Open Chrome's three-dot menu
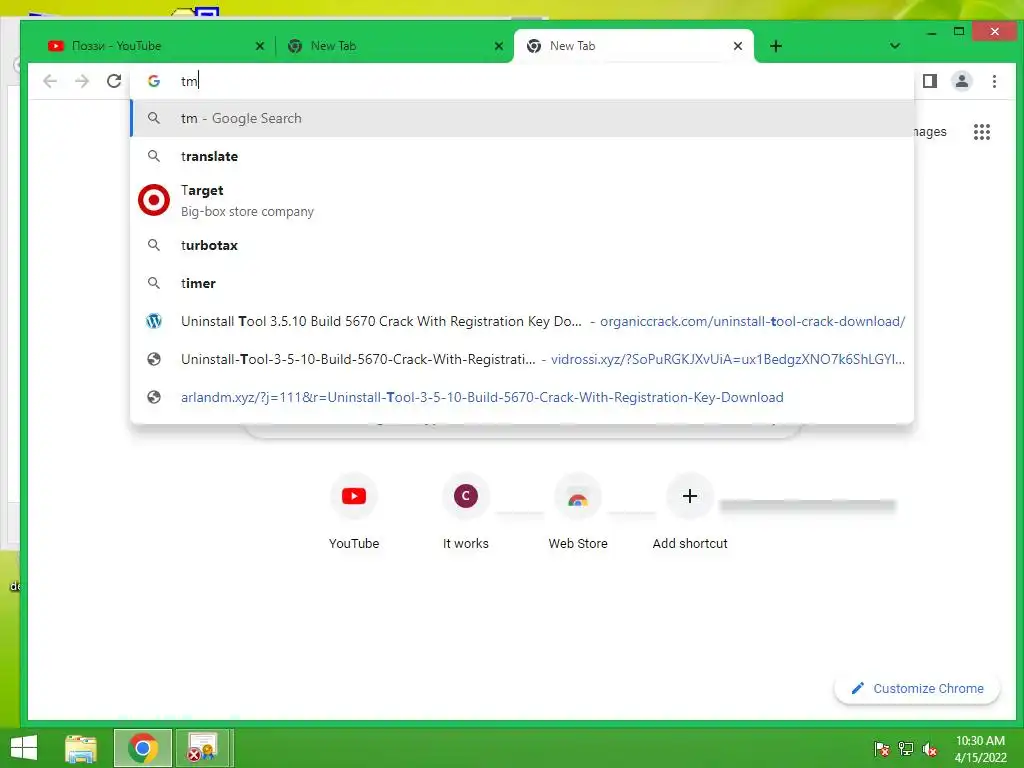 pos(994,81)
